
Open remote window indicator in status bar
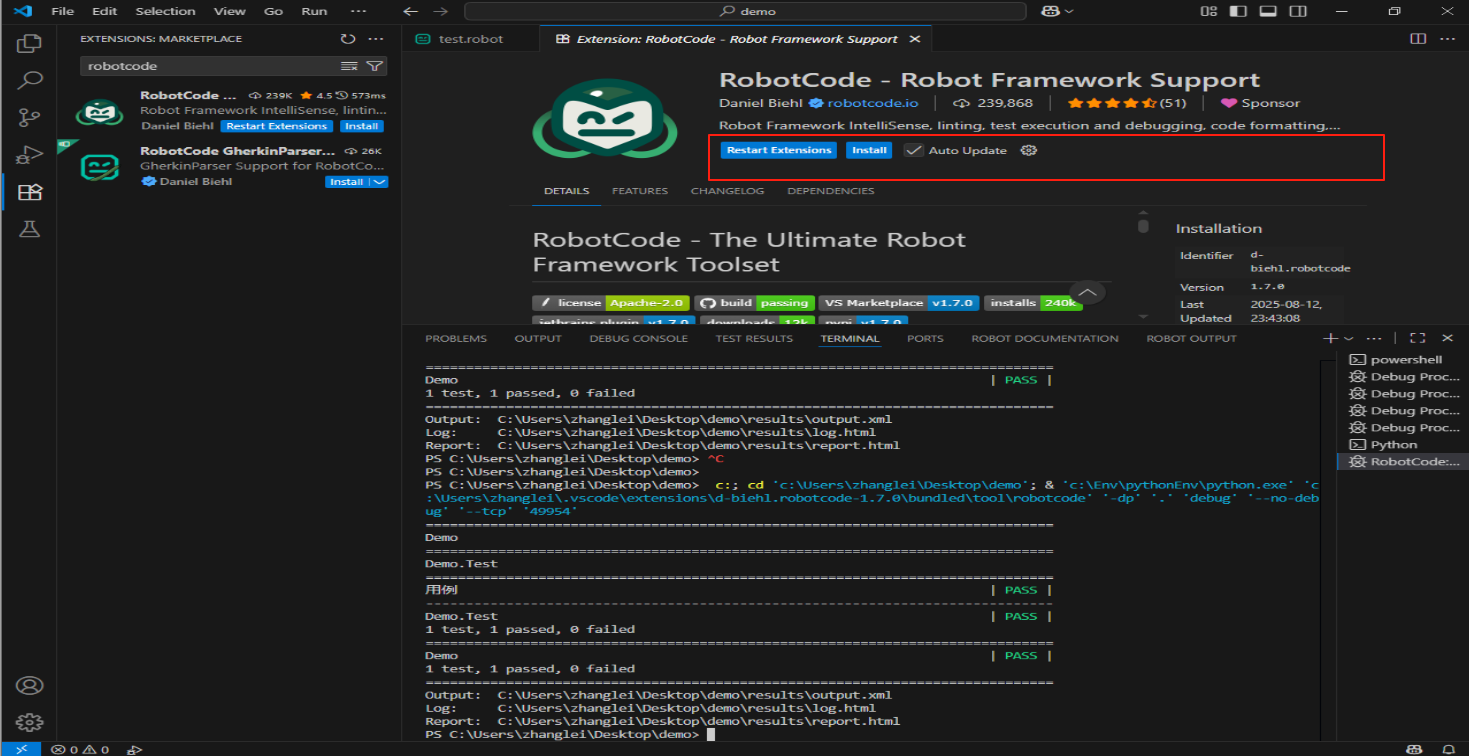(x=21, y=749)
